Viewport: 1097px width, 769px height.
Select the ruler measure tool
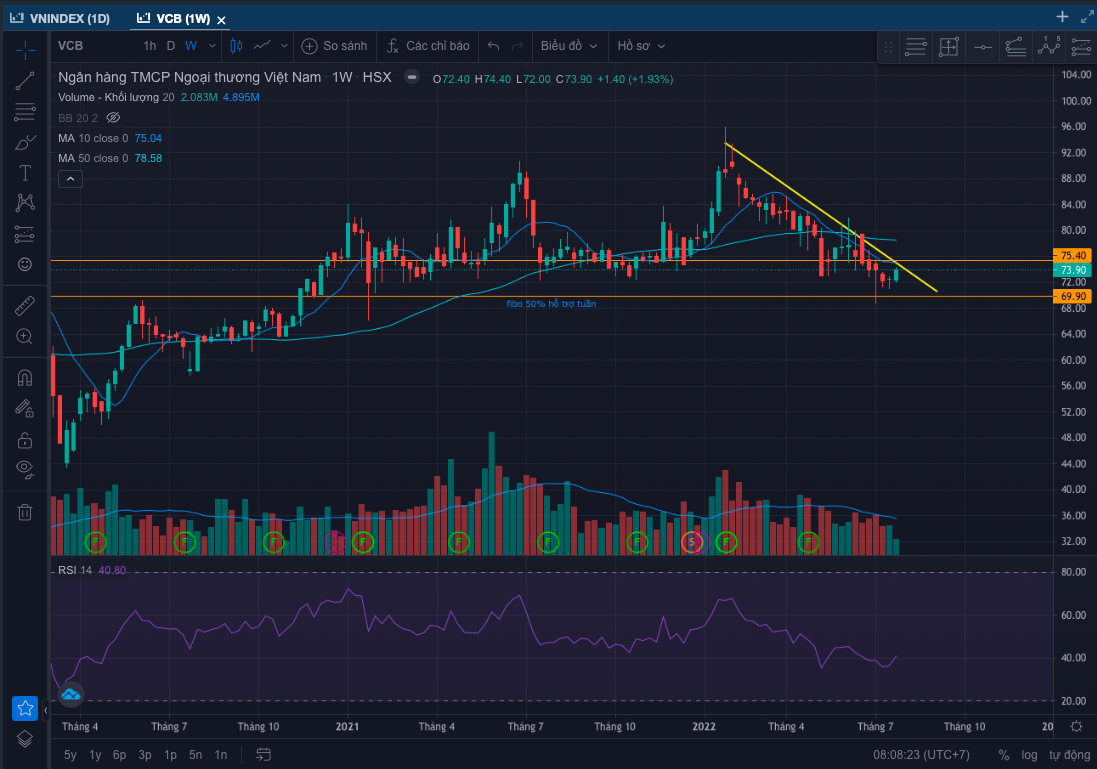click(x=24, y=306)
